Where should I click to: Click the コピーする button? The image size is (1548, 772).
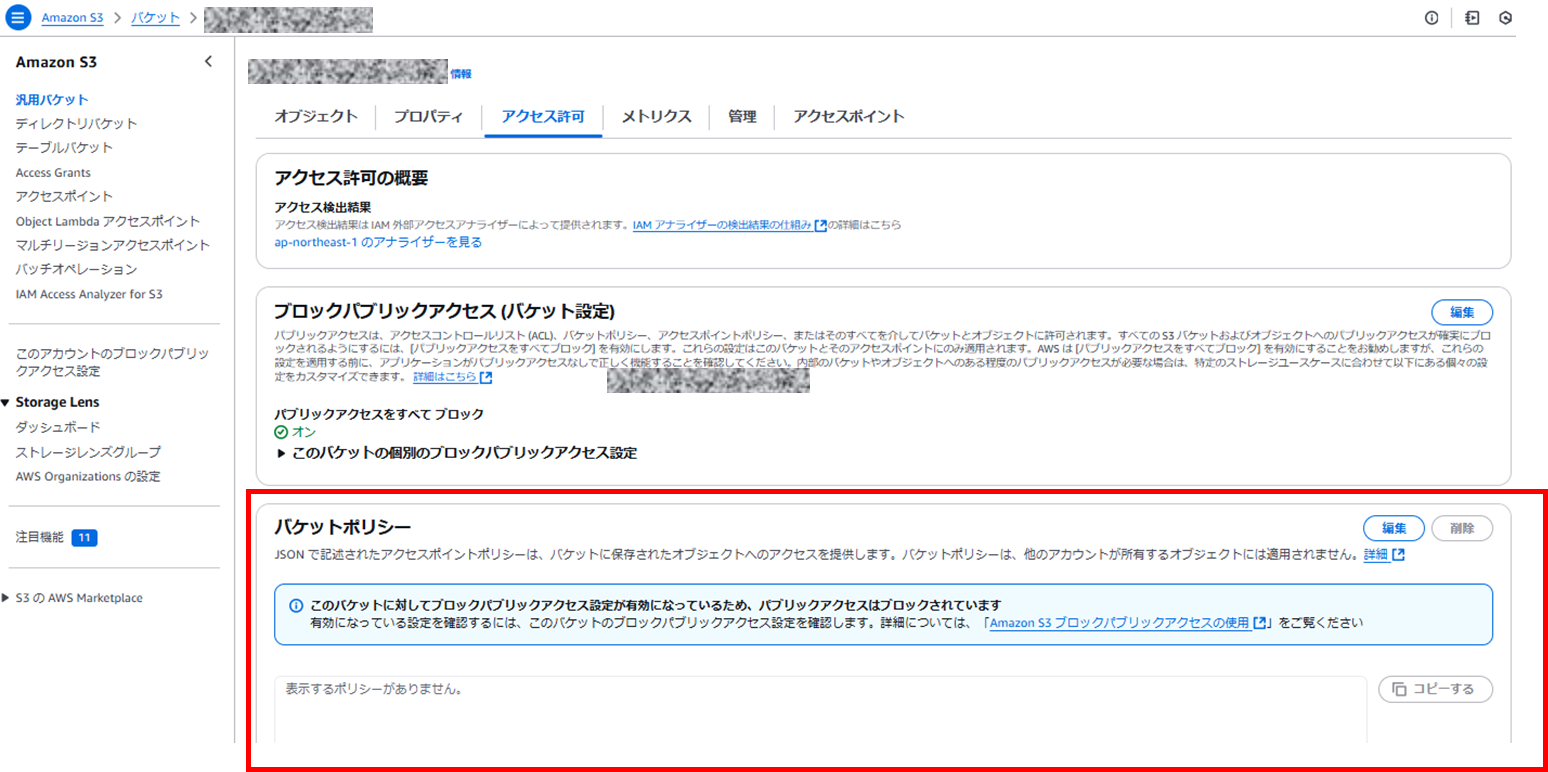coord(1435,689)
